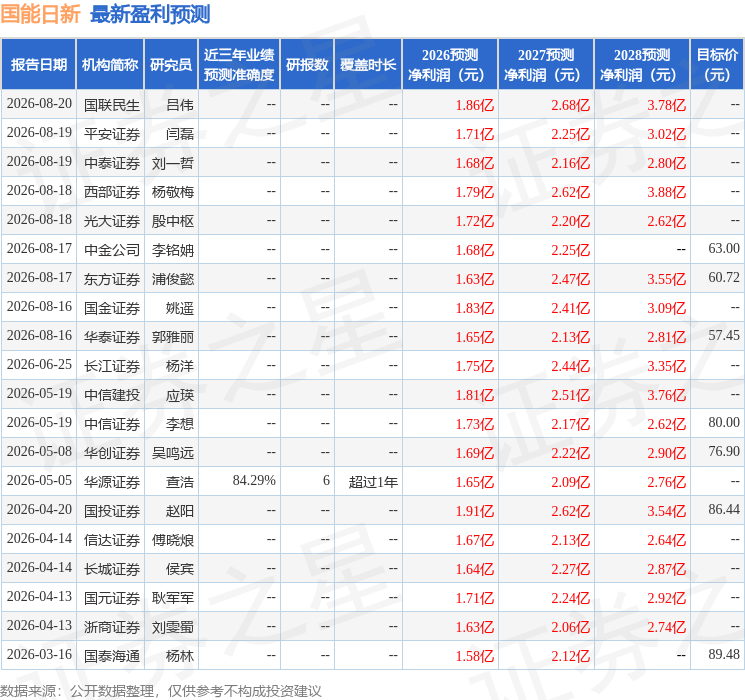Select the 信达证券 institution cell
Image resolution: width=745 pixels, height=700 pixels.
pyautogui.click(x=112, y=540)
